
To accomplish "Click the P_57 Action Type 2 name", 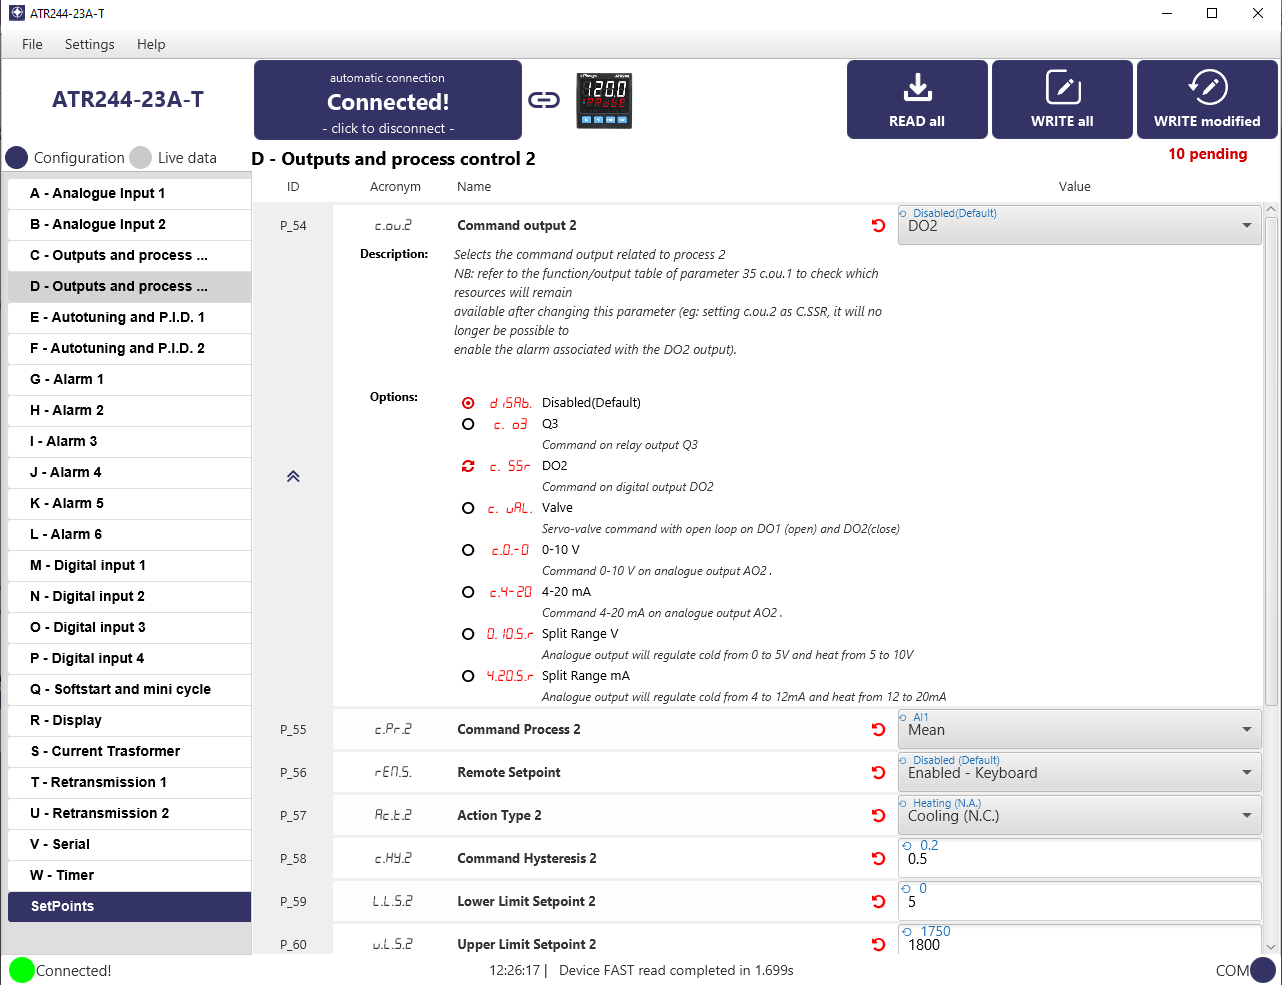I will [499, 816].
